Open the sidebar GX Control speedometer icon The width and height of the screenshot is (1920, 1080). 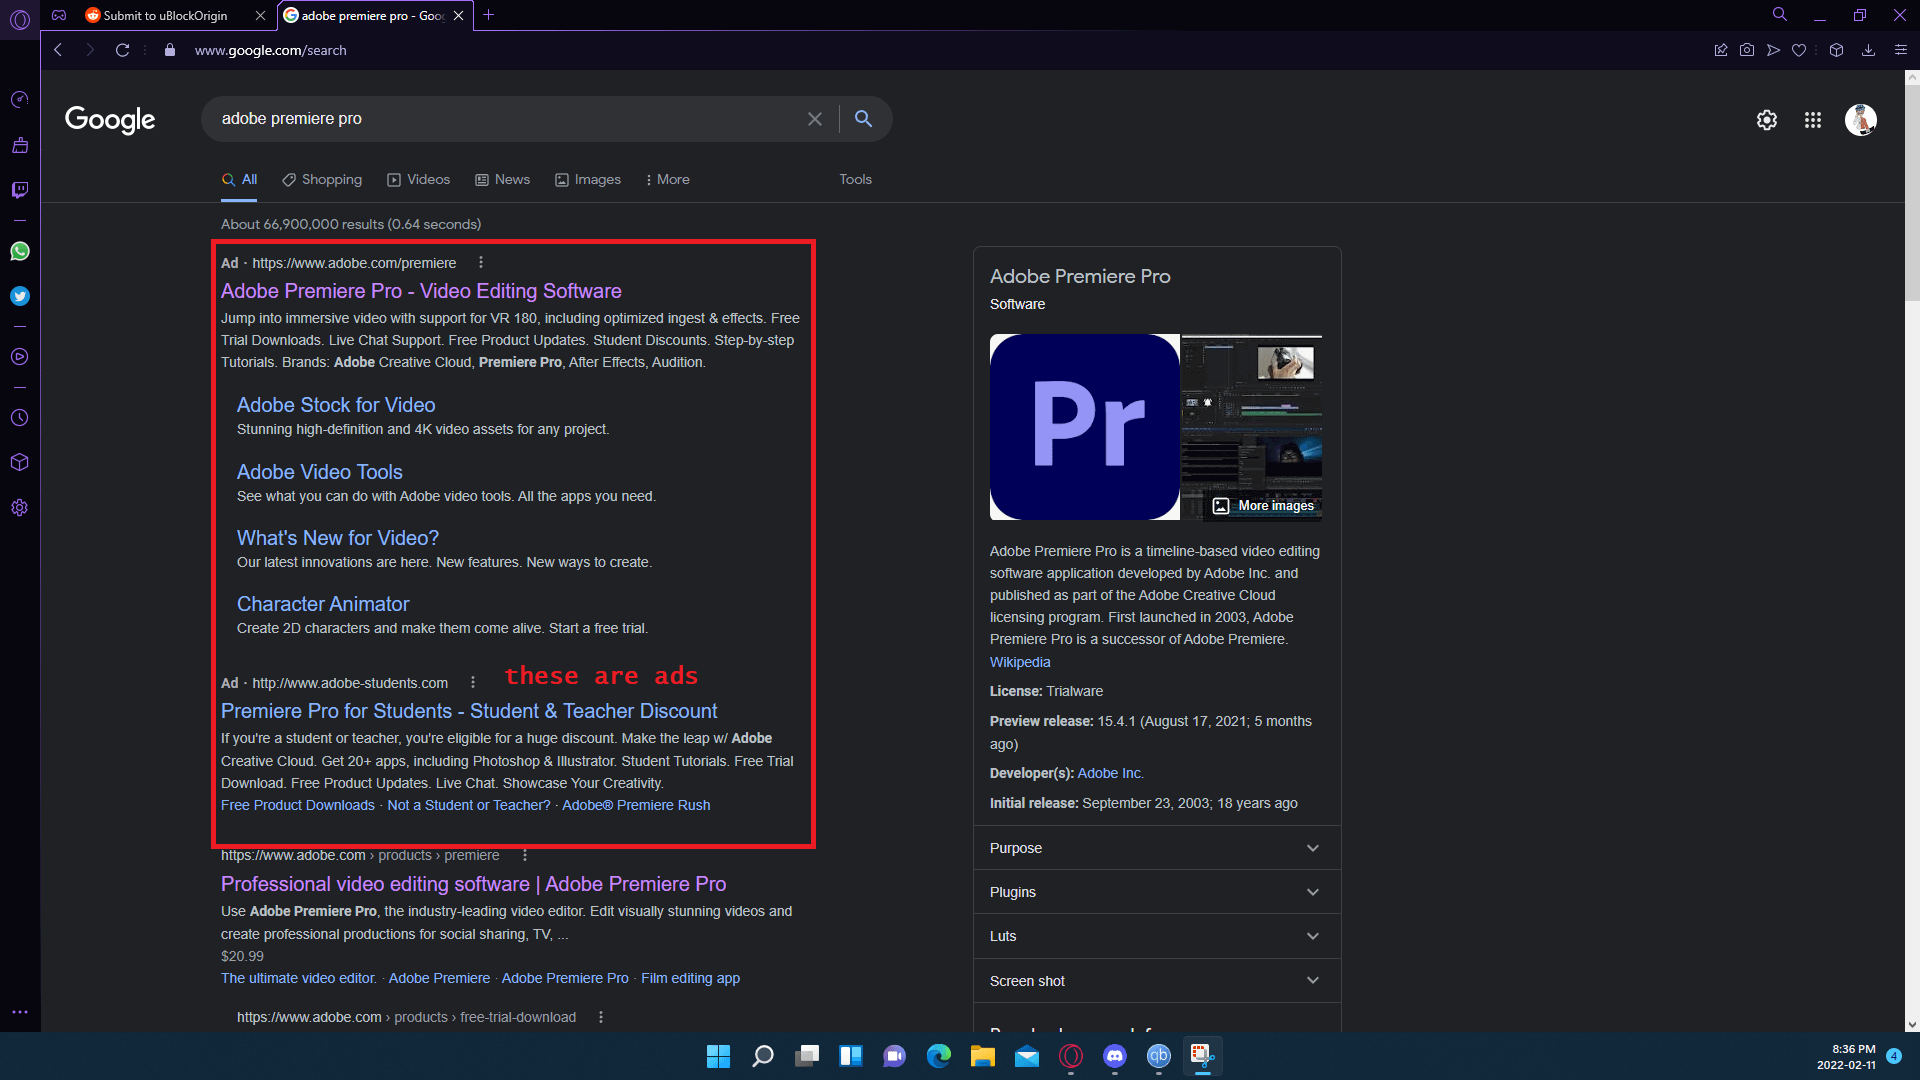19,100
